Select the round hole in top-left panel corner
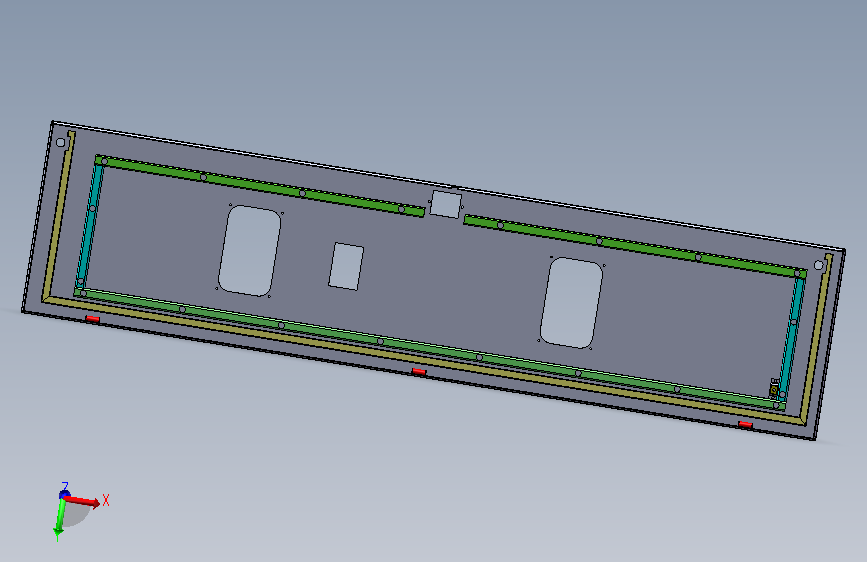The image size is (867, 562). tap(61, 143)
